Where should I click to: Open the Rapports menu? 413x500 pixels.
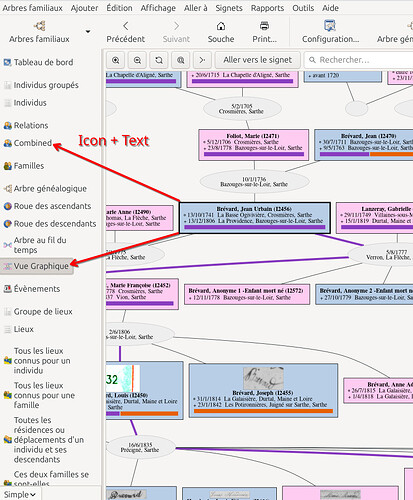click(x=267, y=8)
